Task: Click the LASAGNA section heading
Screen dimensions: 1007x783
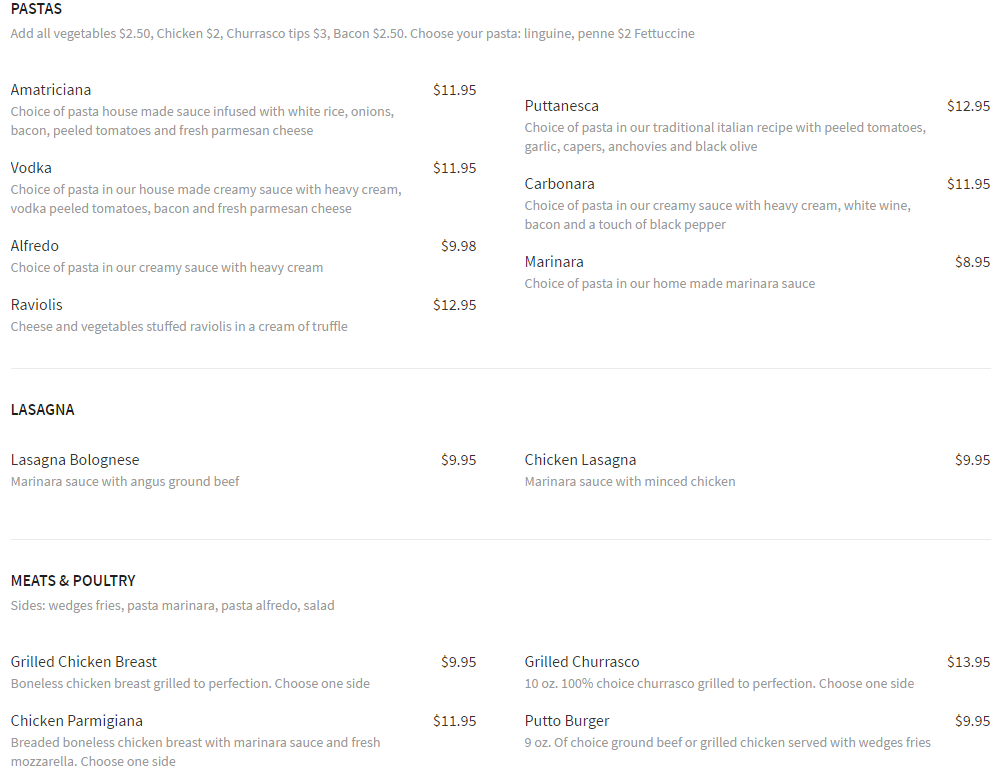Action: click(x=43, y=410)
